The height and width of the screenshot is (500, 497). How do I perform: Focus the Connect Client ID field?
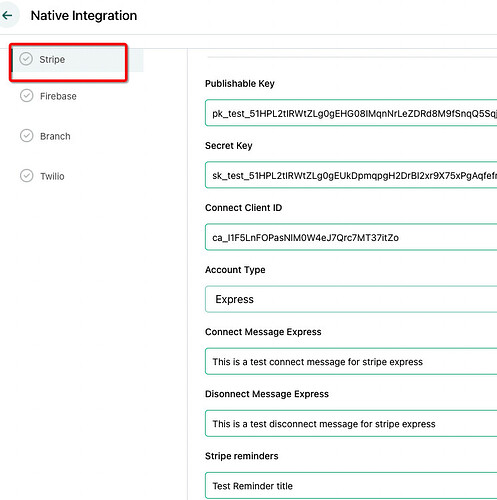(x=351, y=237)
